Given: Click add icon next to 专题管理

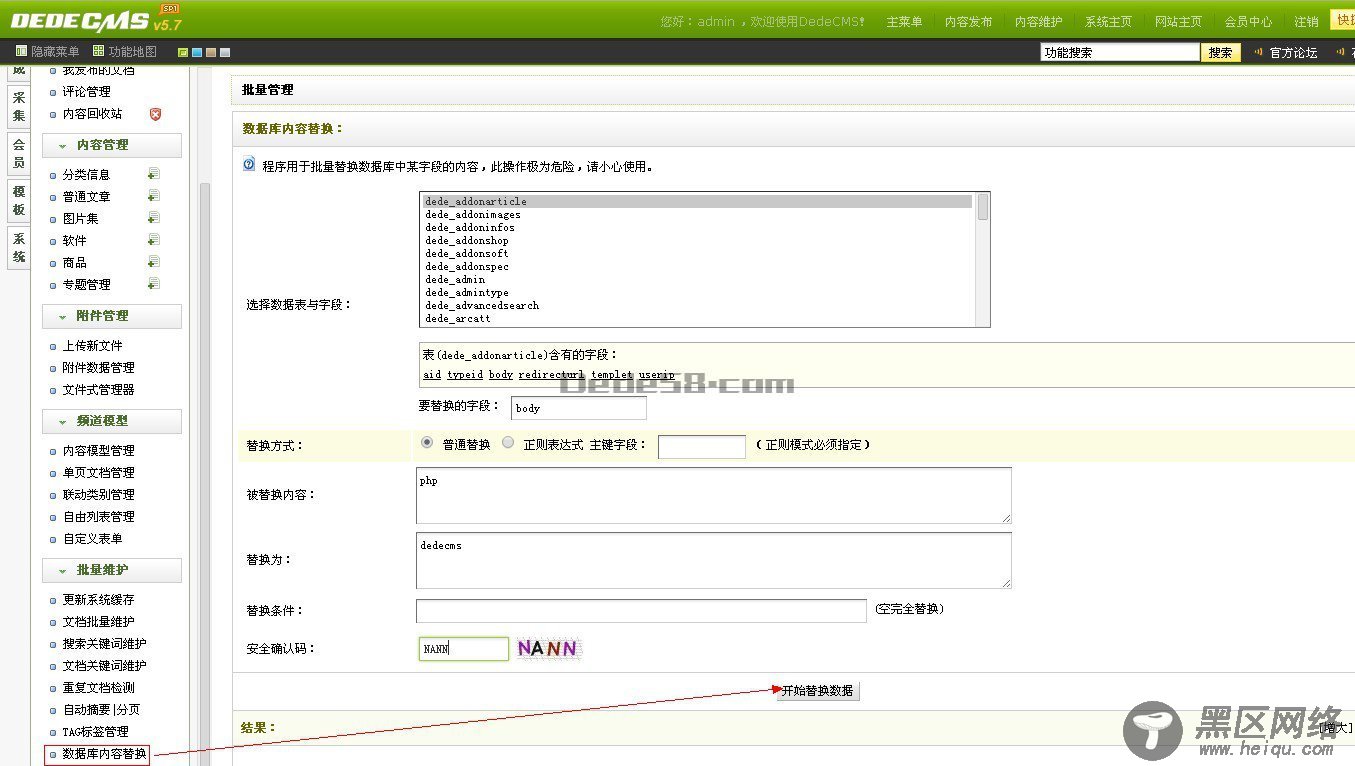Looking at the screenshot, I should (x=153, y=284).
